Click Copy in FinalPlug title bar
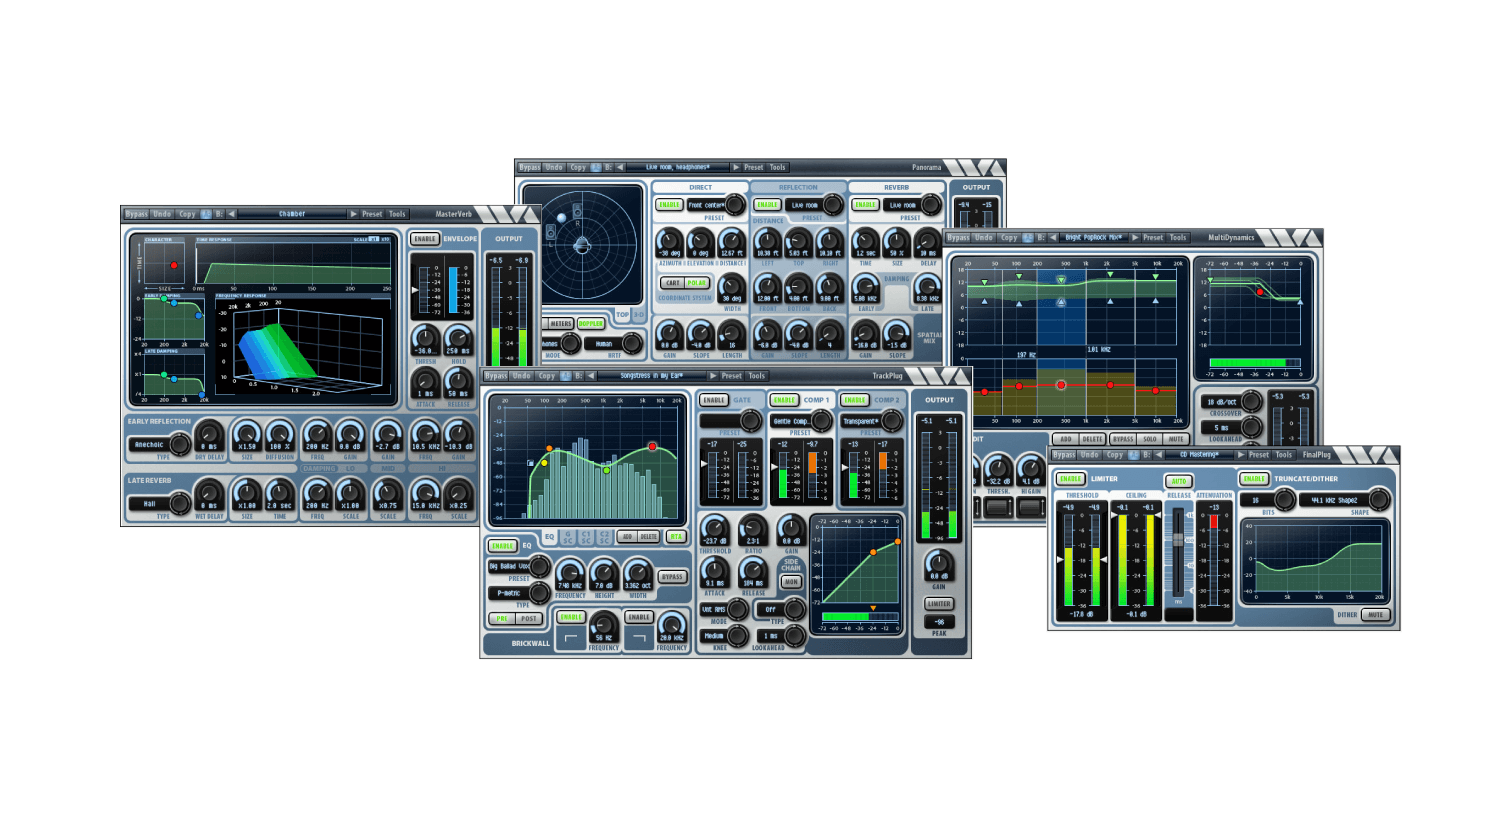The width and height of the screenshot is (1500, 817). pyautogui.click(x=1115, y=455)
